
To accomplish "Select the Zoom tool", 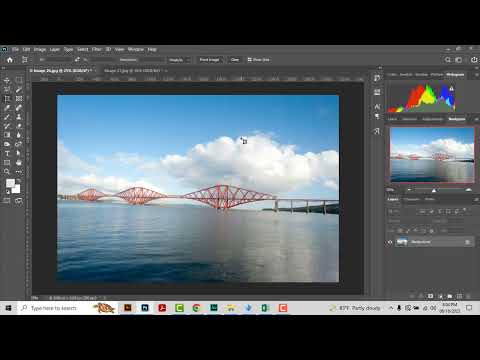I will tap(7, 171).
